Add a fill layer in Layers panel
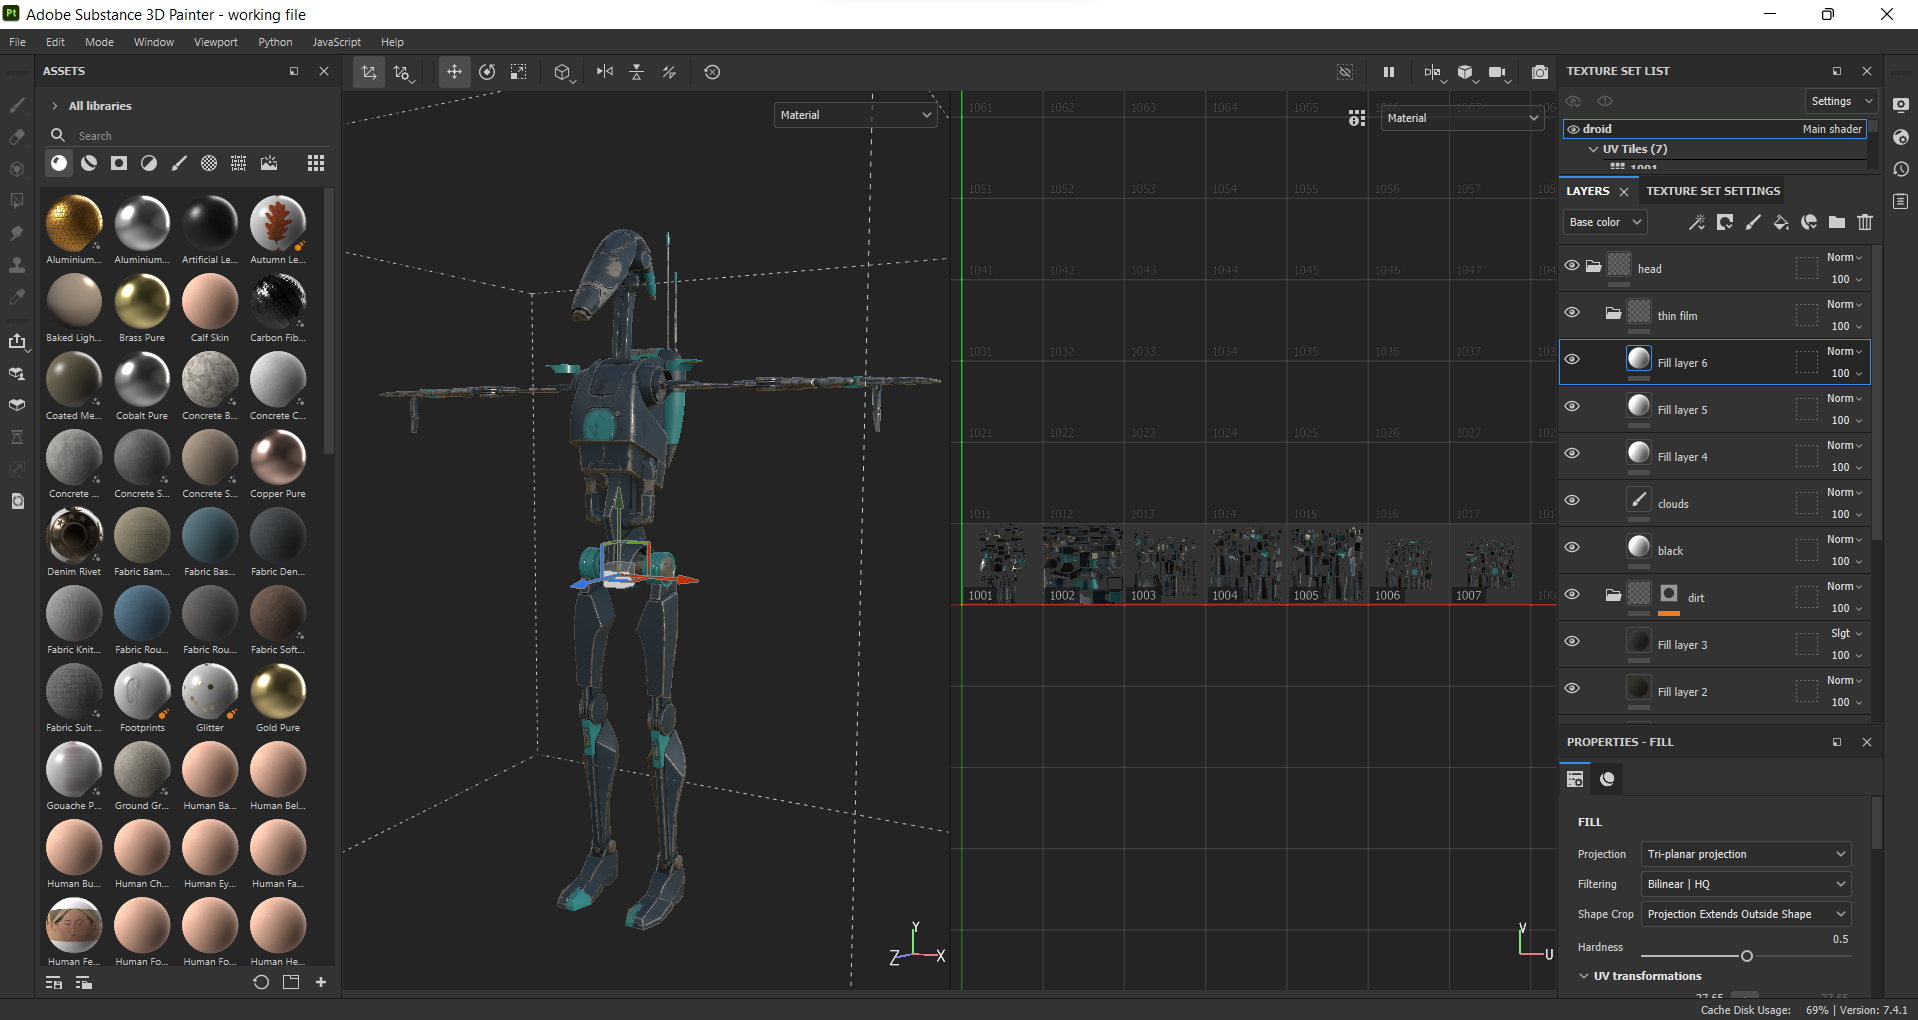The height and width of the screenshot is (1020, 1918). point(1781,222)
